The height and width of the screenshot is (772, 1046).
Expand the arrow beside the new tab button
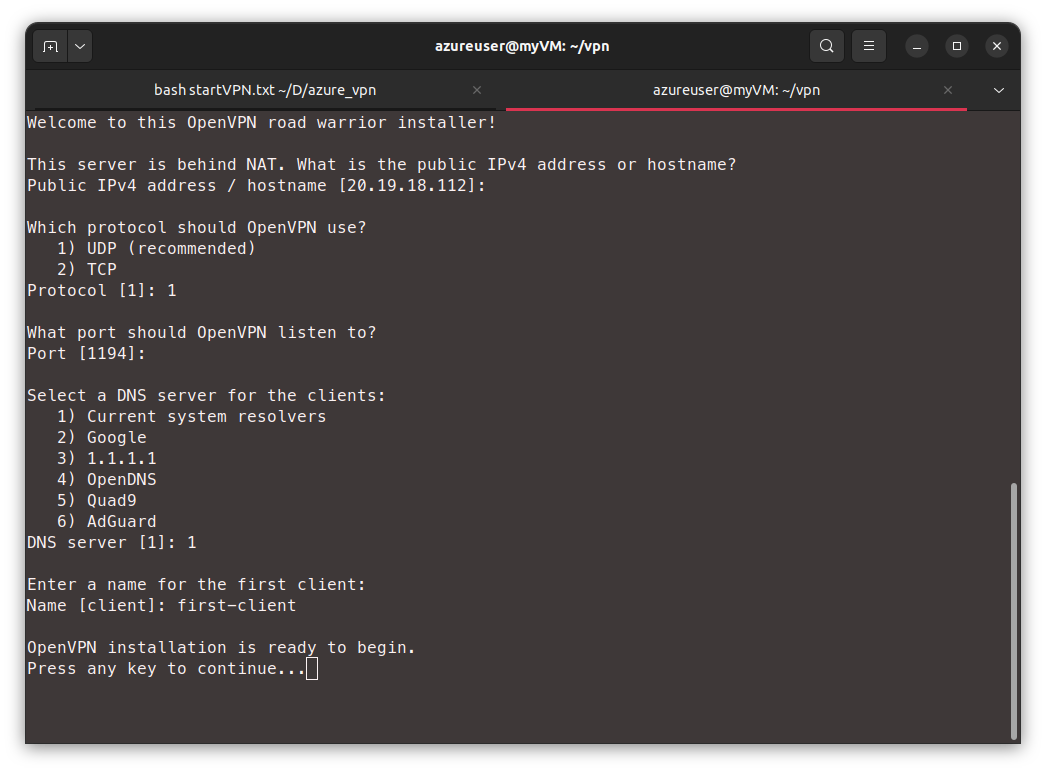coord(80,46)
